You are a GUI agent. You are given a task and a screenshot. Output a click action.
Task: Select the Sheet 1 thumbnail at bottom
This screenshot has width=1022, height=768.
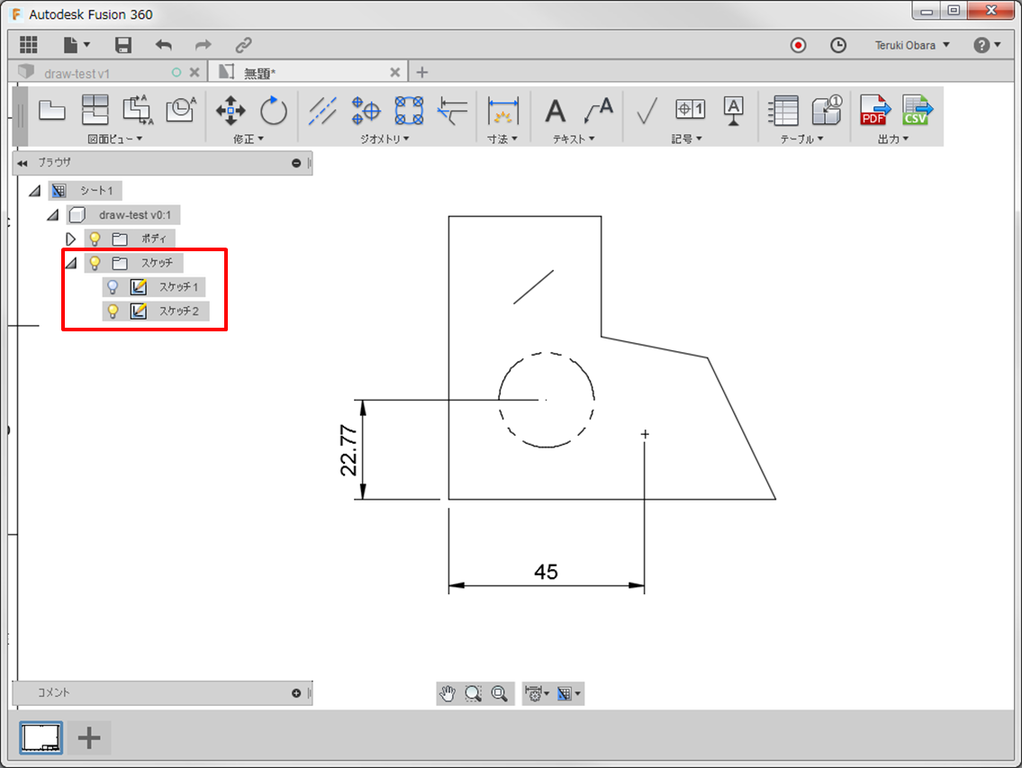(x=41, y=738)
